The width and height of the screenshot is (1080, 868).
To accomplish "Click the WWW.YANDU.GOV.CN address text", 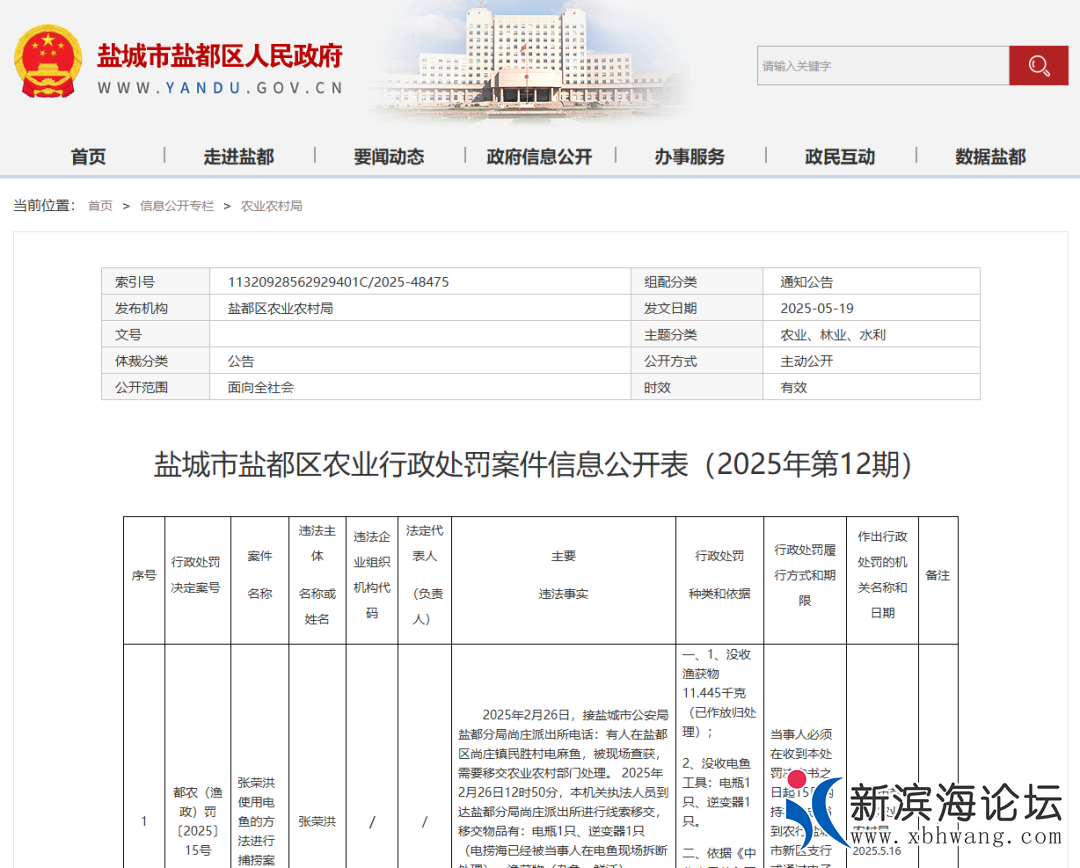I will 220,88.
